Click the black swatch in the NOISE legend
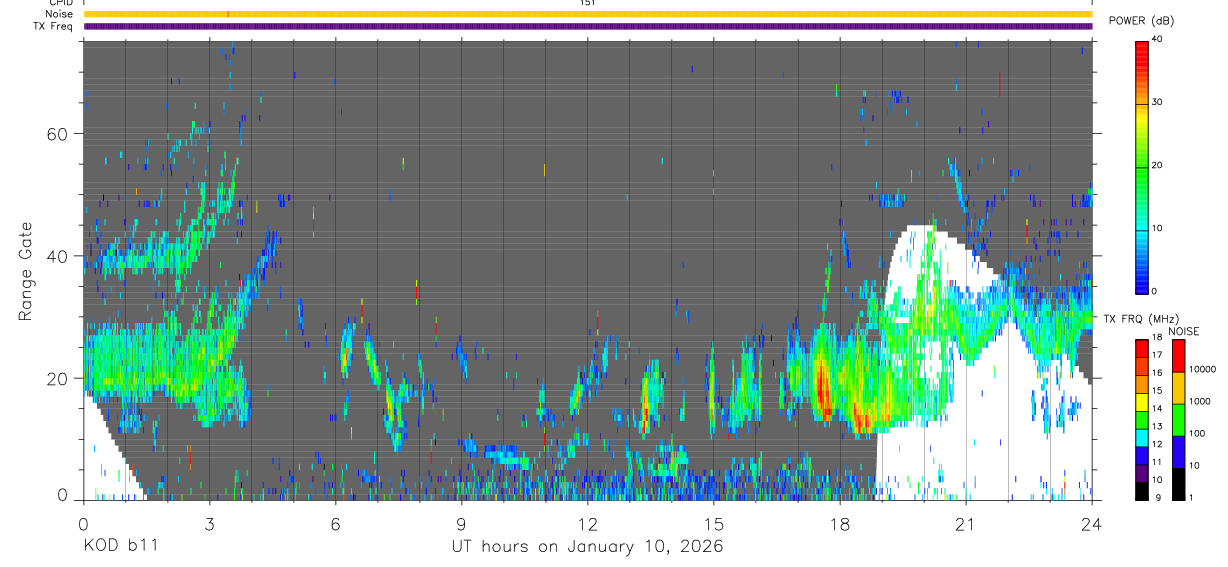This screenshot has width=1228, height=567. point(1178,484)
